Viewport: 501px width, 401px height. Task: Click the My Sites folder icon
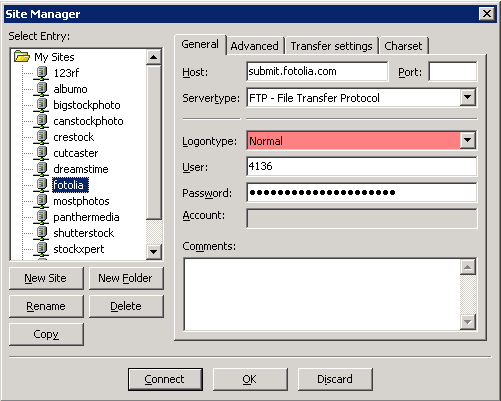[x=22, y=56]
